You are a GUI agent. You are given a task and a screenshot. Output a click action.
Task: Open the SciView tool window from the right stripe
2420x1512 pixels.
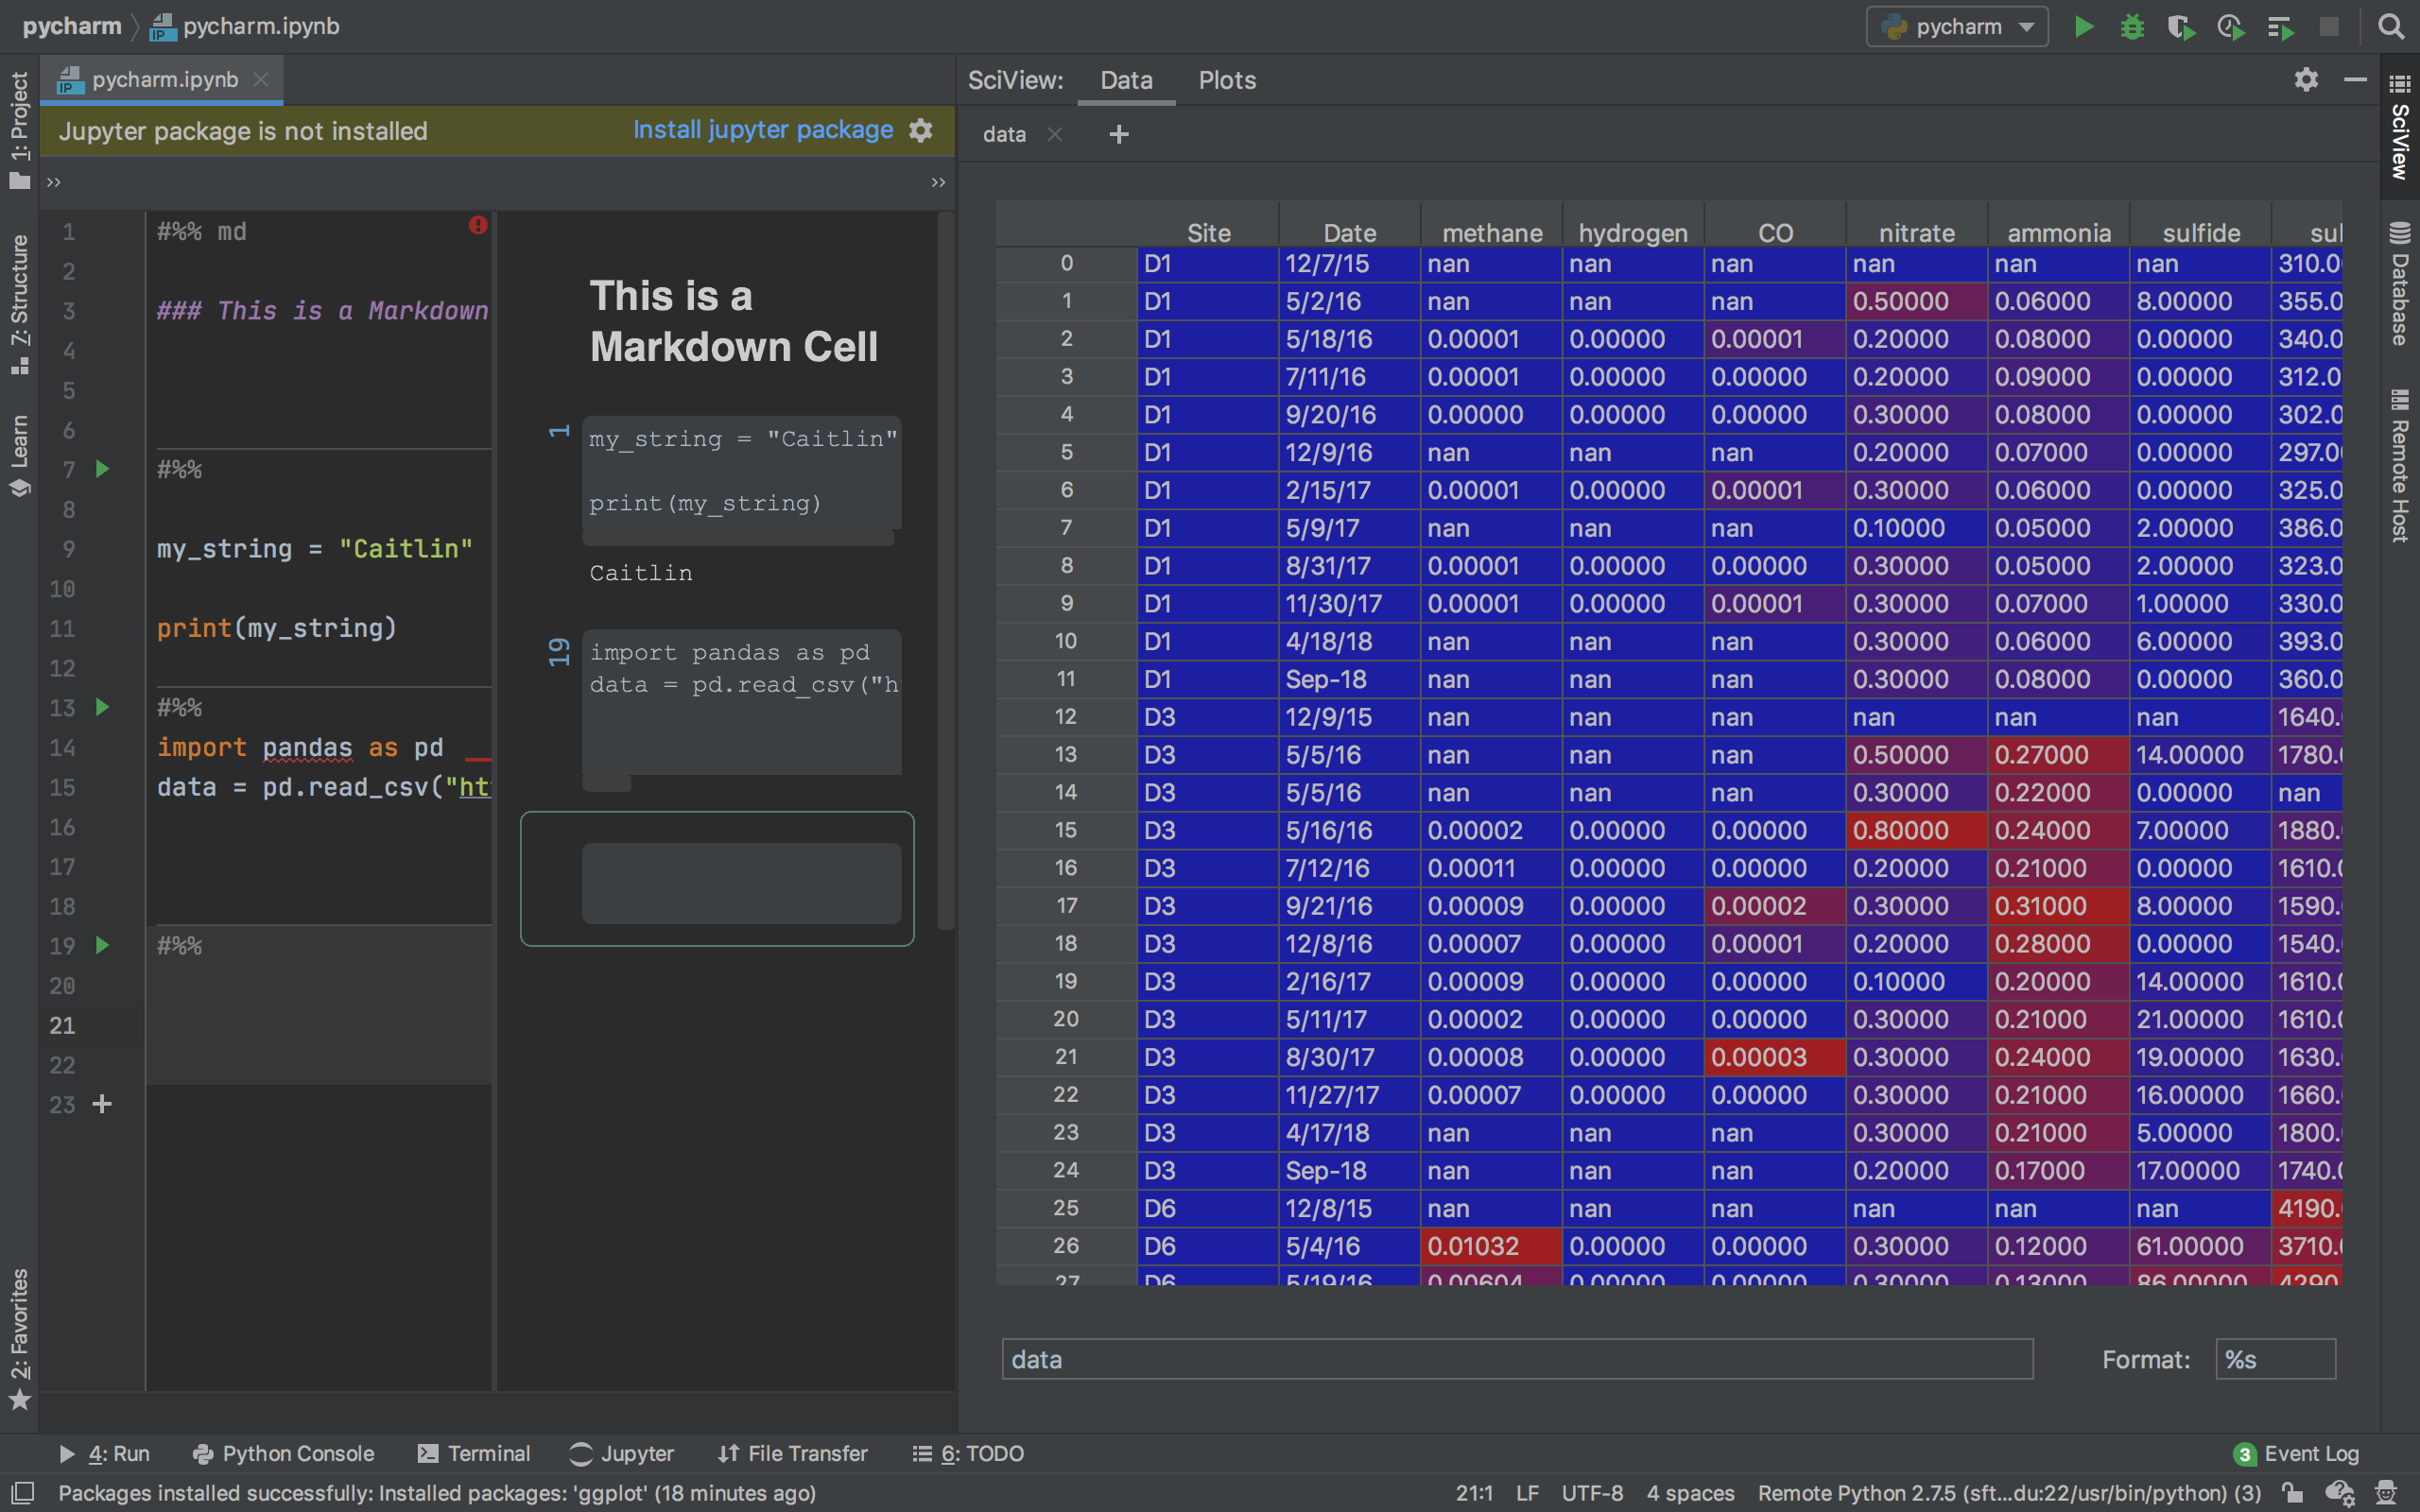coord(2400,126)
